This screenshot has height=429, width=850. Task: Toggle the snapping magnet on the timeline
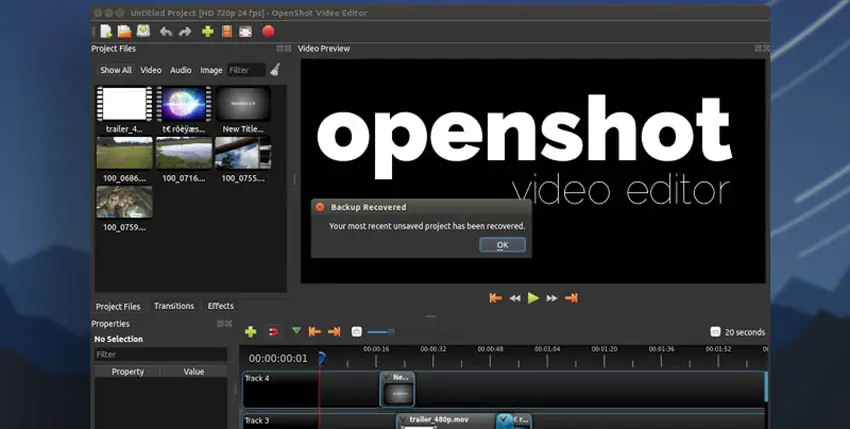pos(274,331)
